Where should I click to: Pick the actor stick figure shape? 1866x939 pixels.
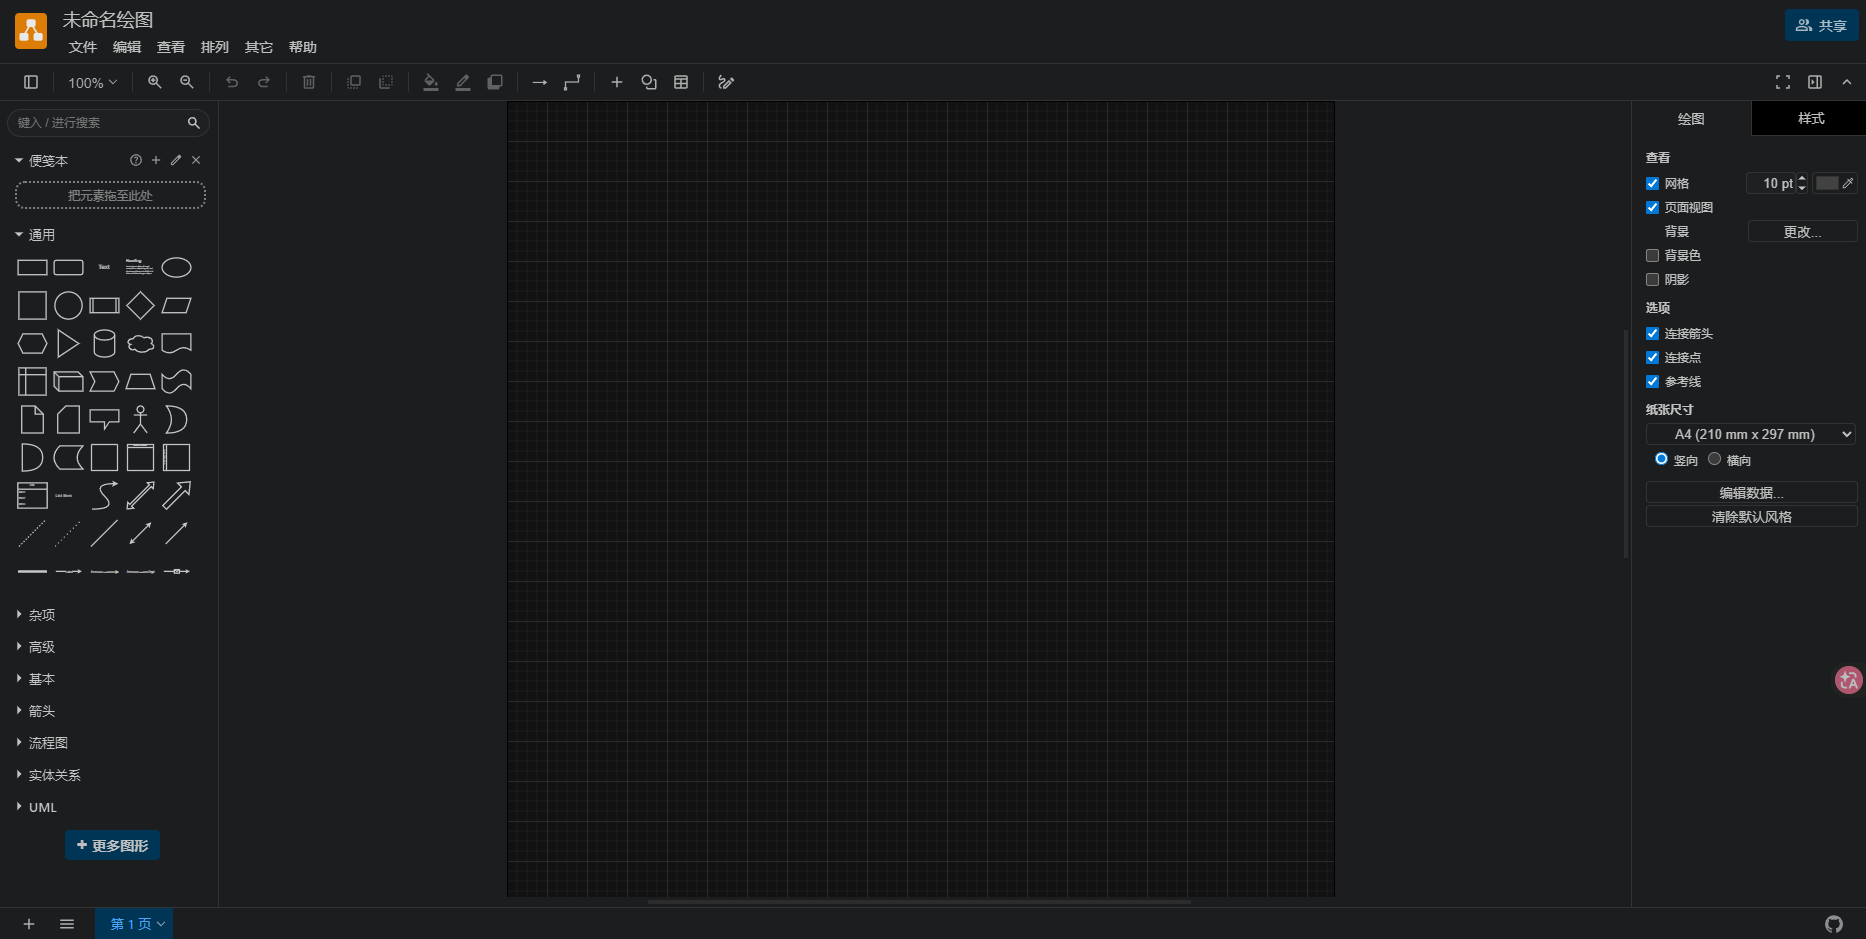[x=140, y=420]
